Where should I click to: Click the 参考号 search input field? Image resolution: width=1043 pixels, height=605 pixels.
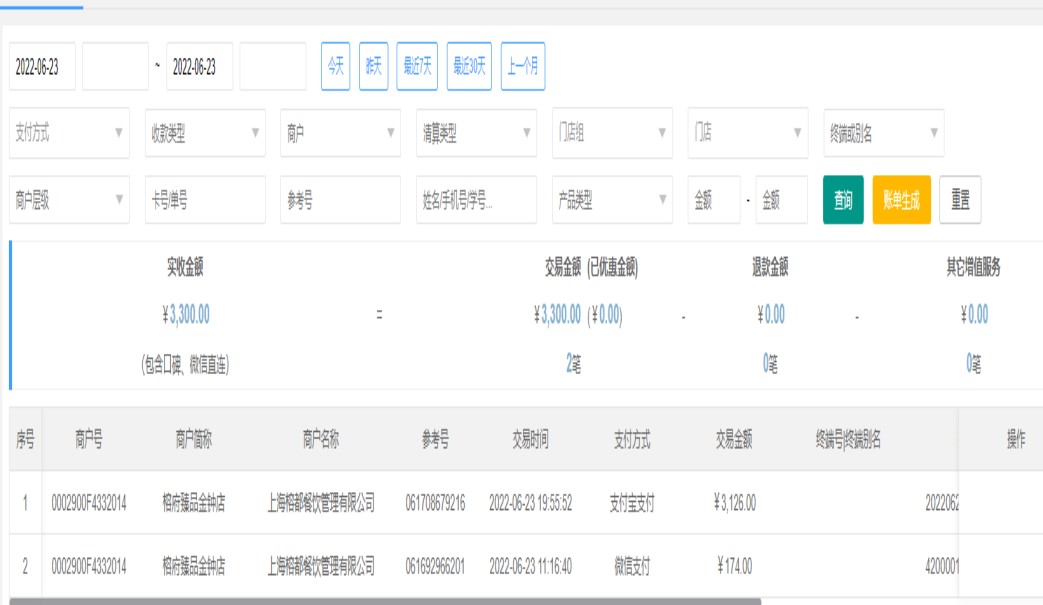[340, 200]
